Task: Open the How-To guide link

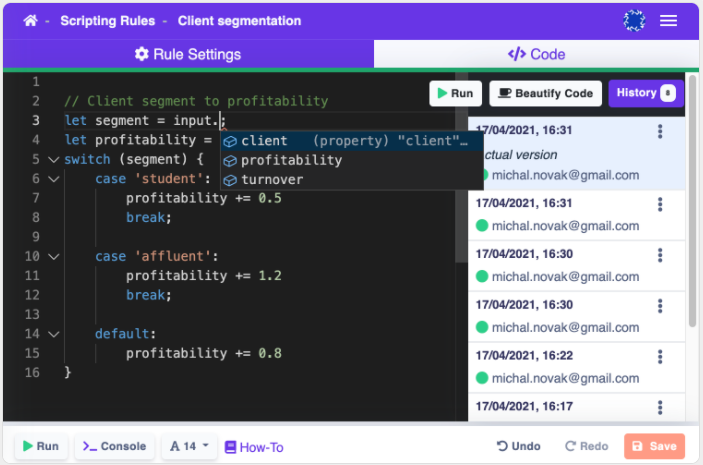Action: click(x=254, y=447)
